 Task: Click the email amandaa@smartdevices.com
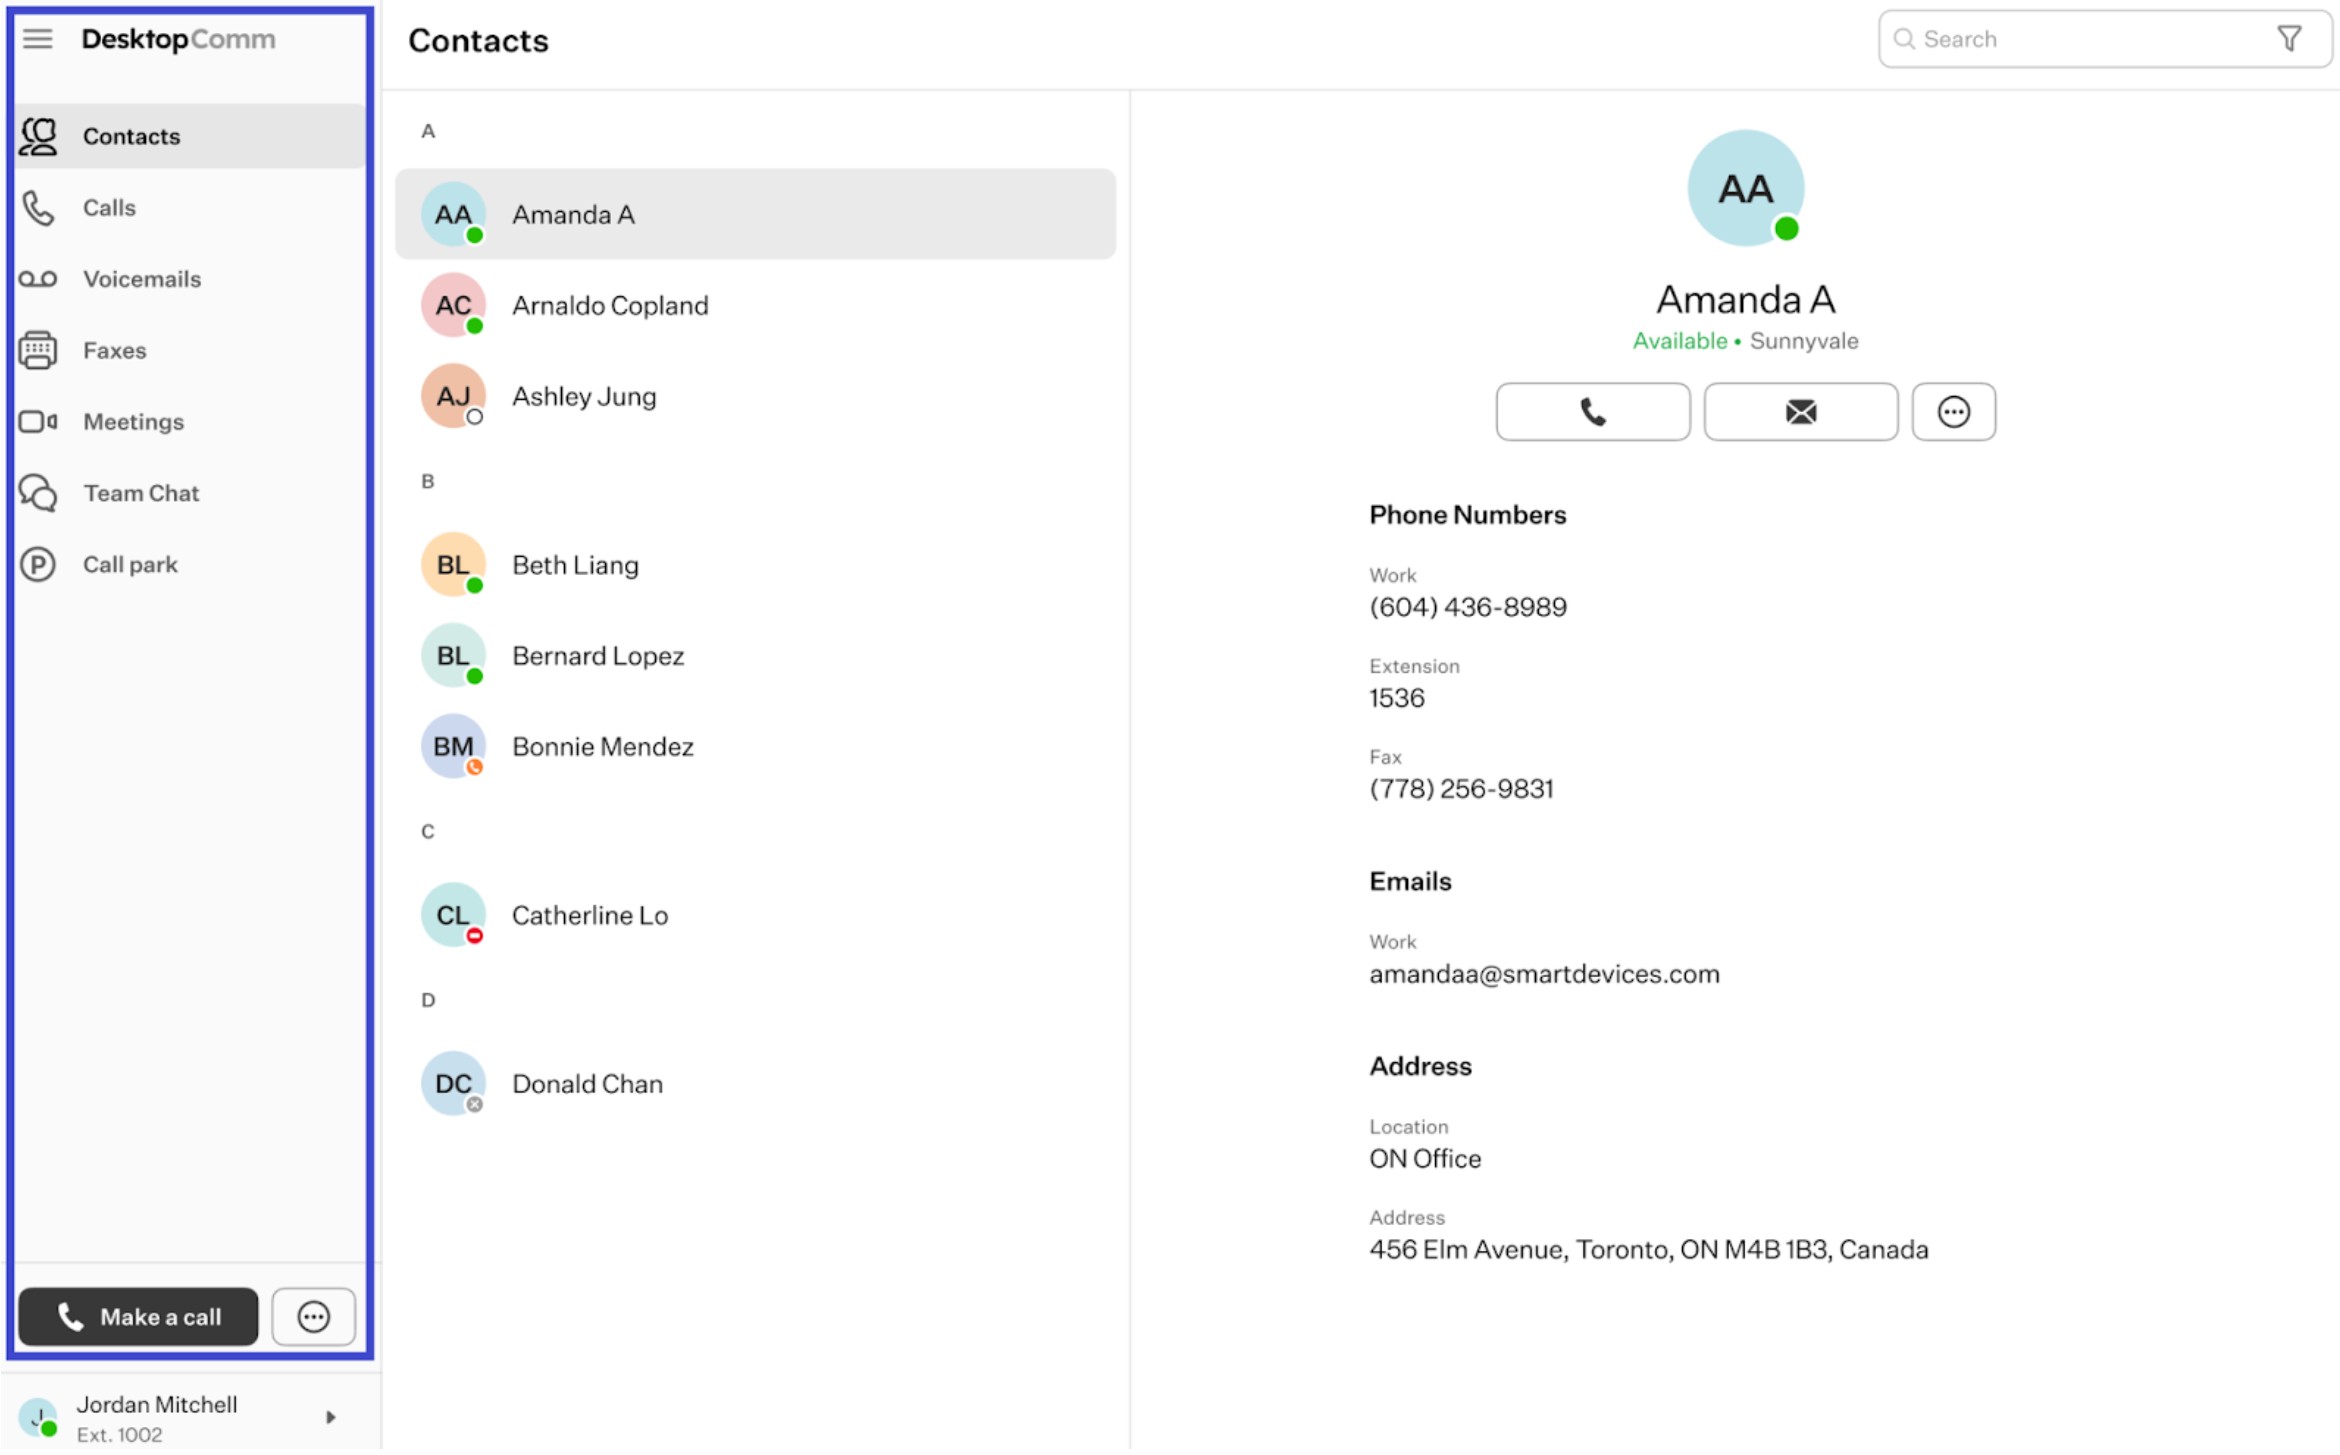1544,975
